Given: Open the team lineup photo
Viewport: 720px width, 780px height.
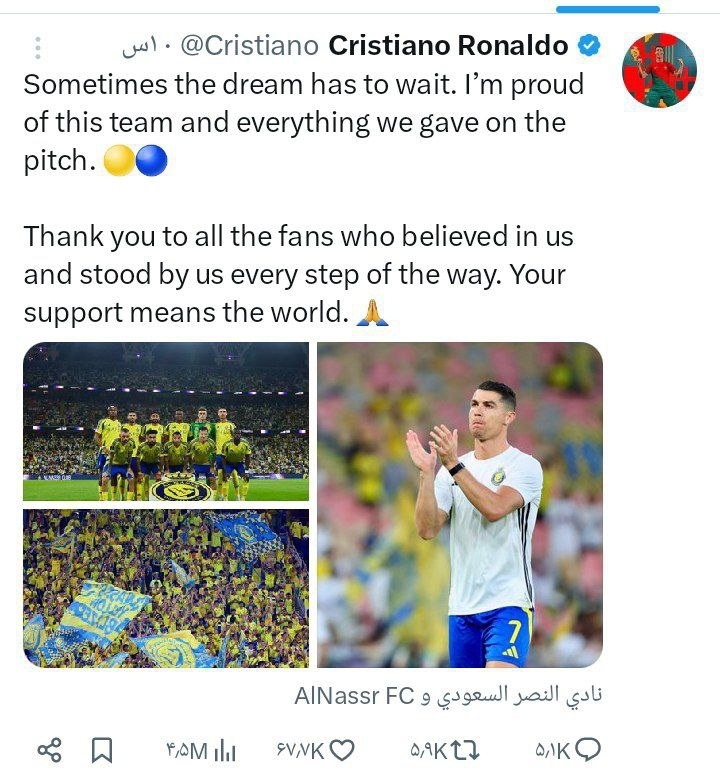Looking at the screenshot, I should click(166, 422).
